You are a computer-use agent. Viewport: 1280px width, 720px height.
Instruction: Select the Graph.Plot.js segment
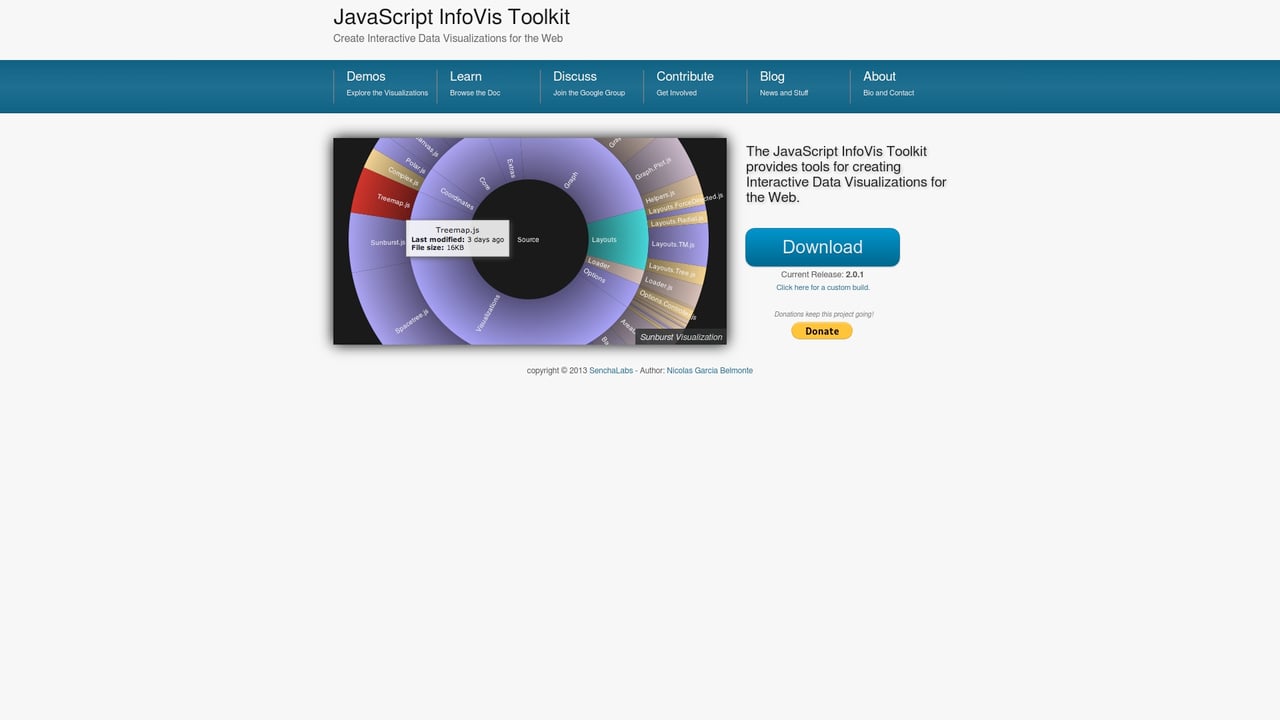(x=653, y=169)
